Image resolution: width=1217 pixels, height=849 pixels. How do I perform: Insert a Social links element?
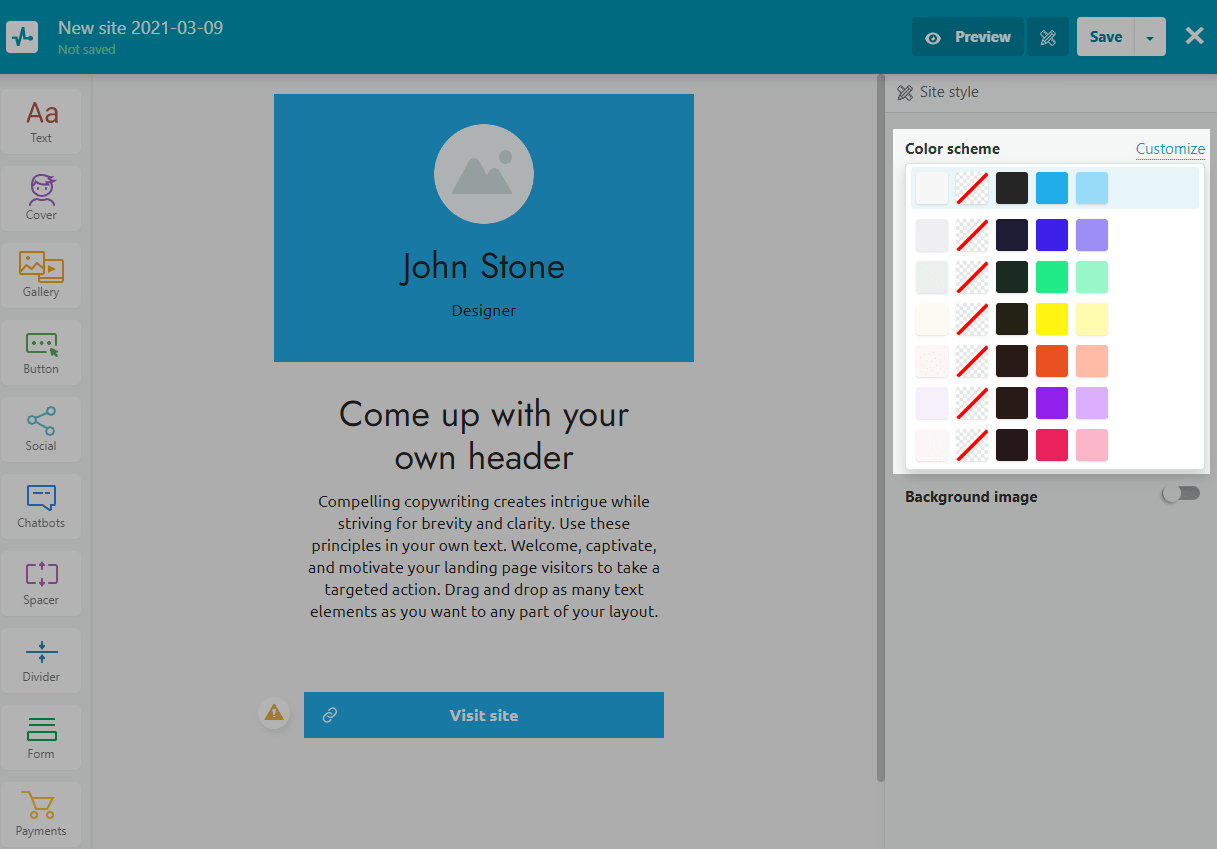(41, 429)
